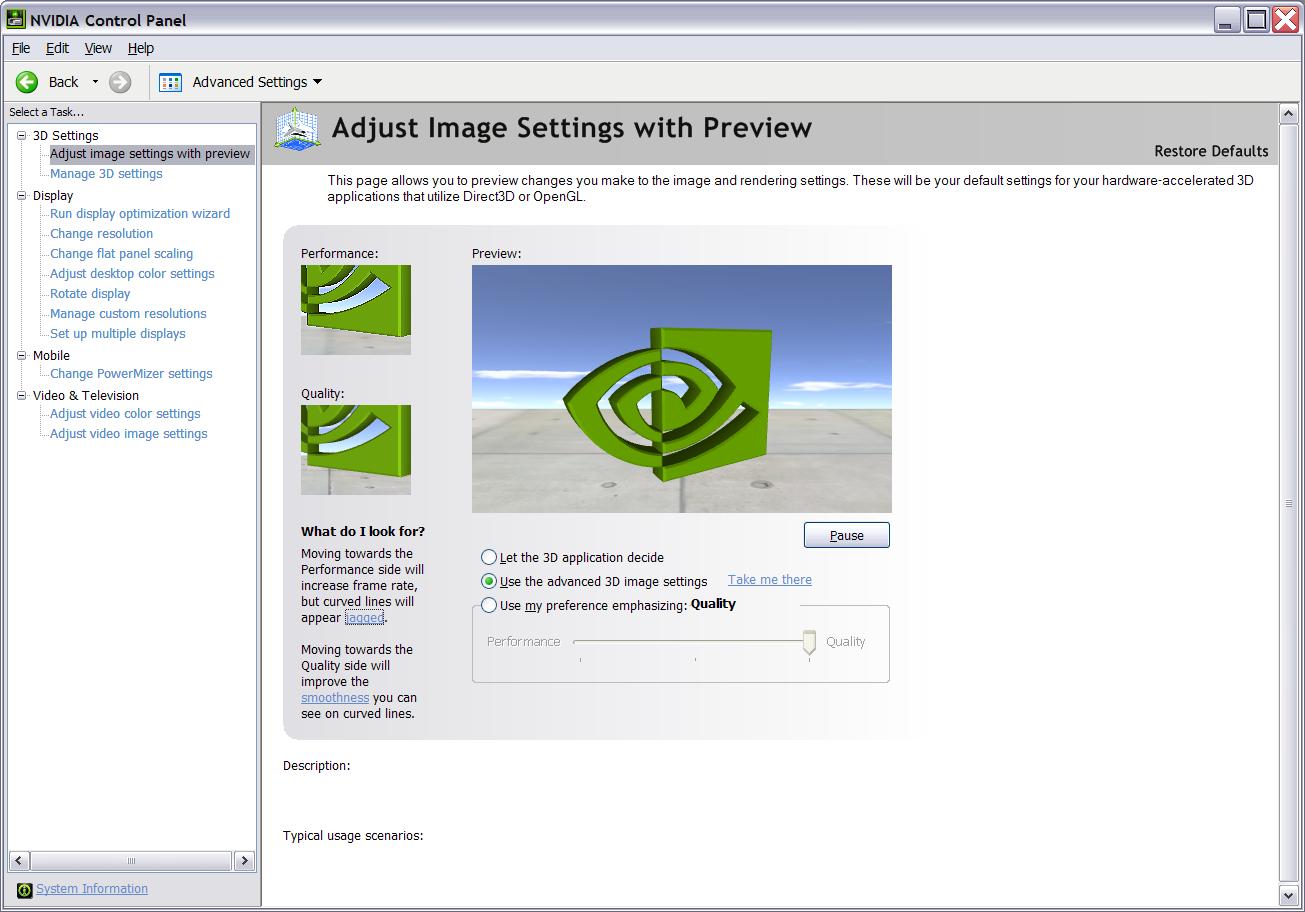The width and height of the screenshot is (1305, 912).
Task: Click the Performance–Quality slider thumb
Action: pos(809,643)
